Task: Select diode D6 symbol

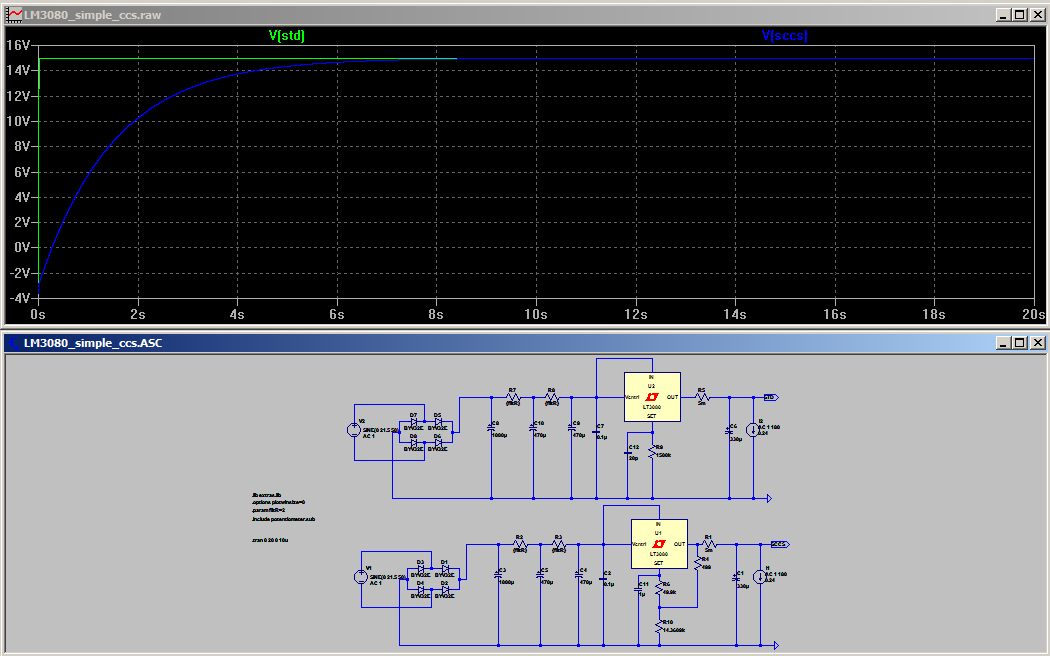Action: [x=437, y=443]
